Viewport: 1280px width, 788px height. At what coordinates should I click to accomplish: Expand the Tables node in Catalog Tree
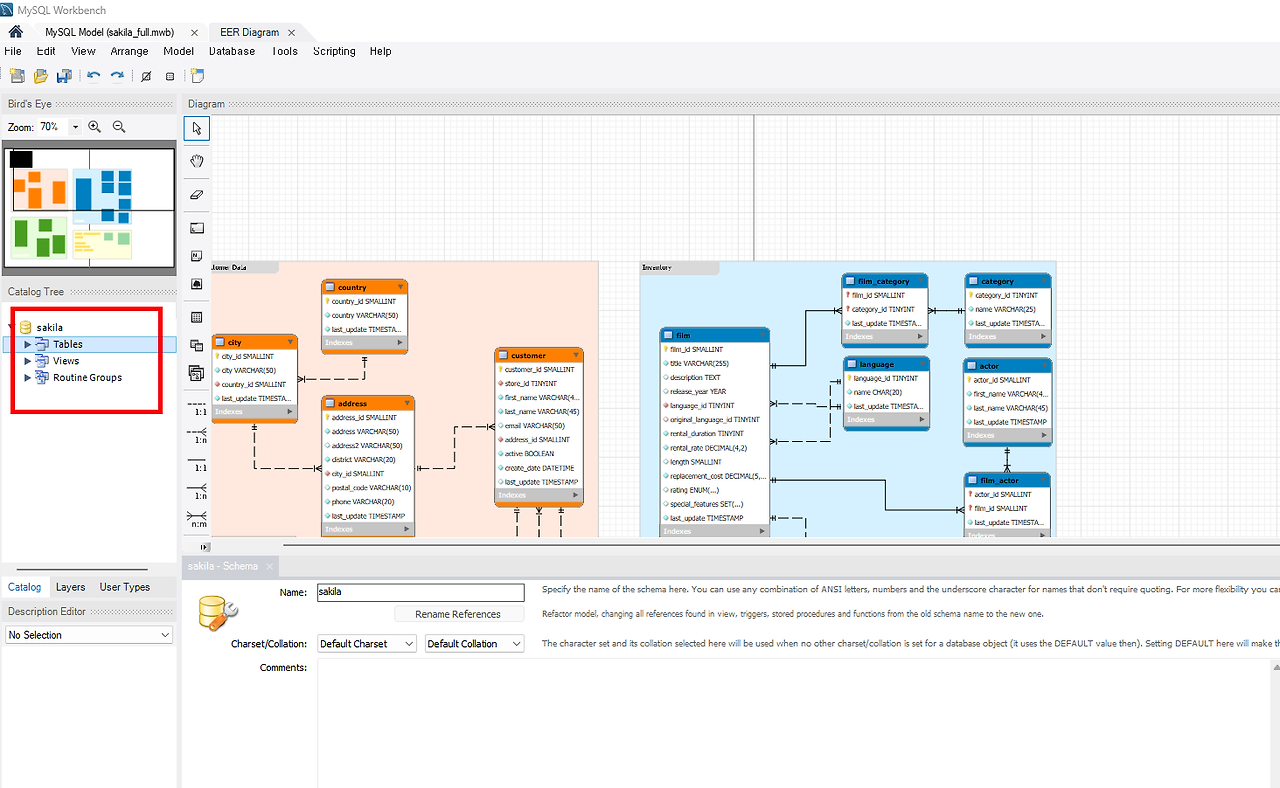pyautogui.click(x=28, y=344)
